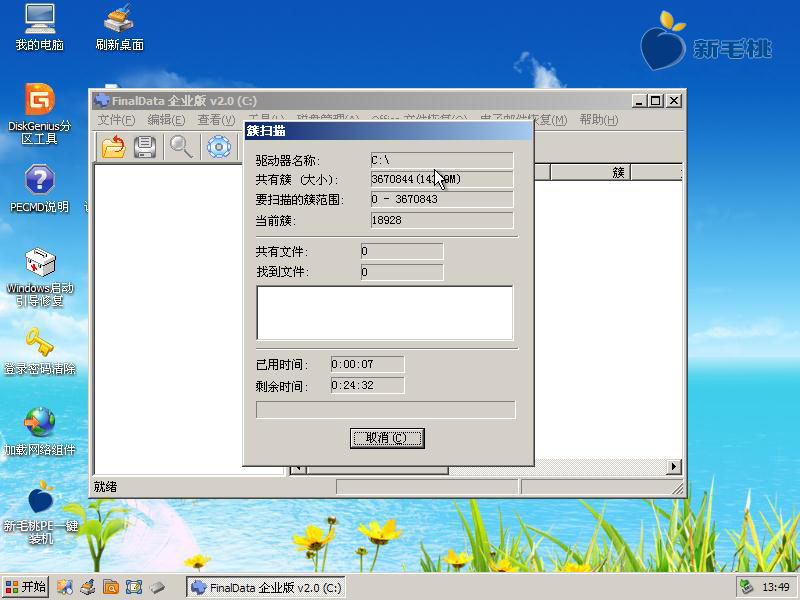
Task: Click the orange folder search quick launch icon
Action: point(111,587)
